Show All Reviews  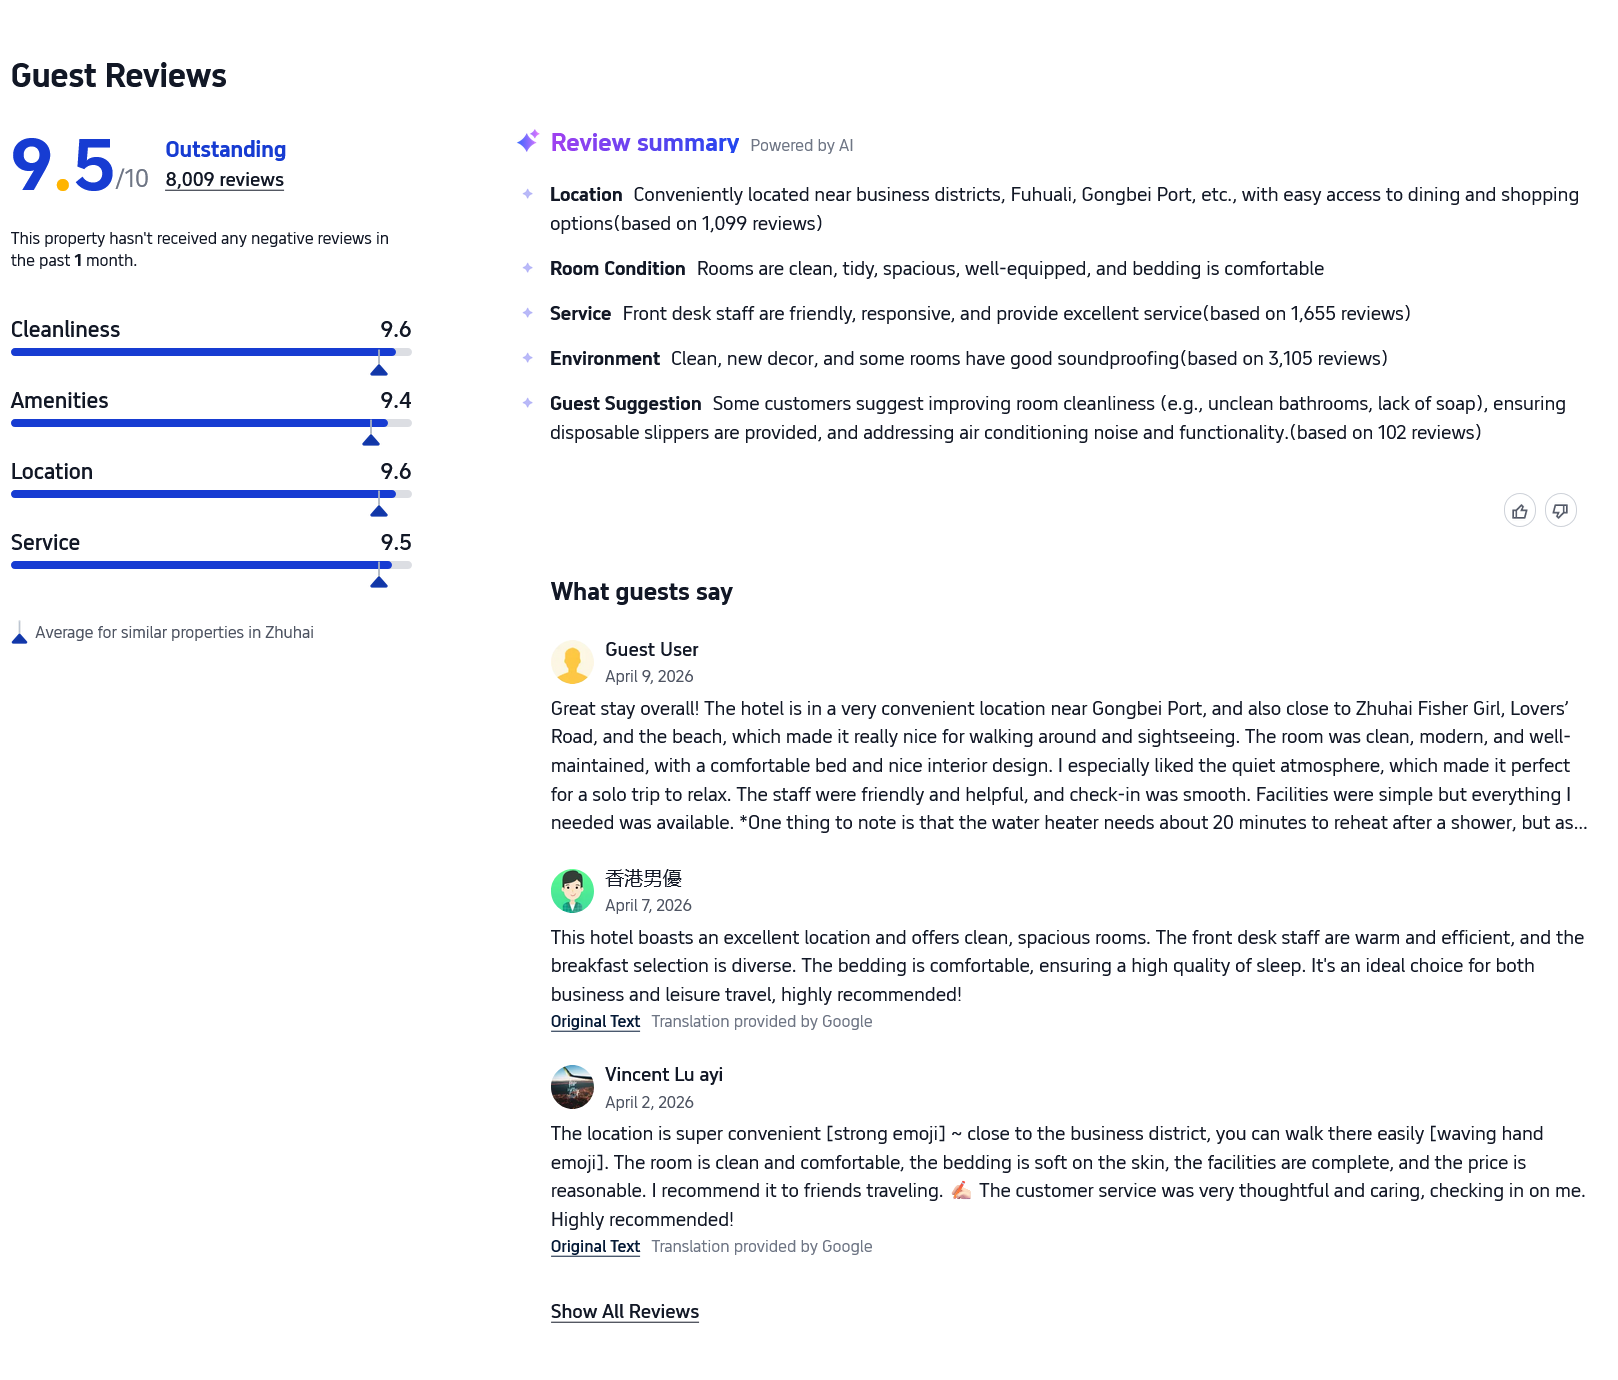pyautogui.click(x=624, y=1312)
